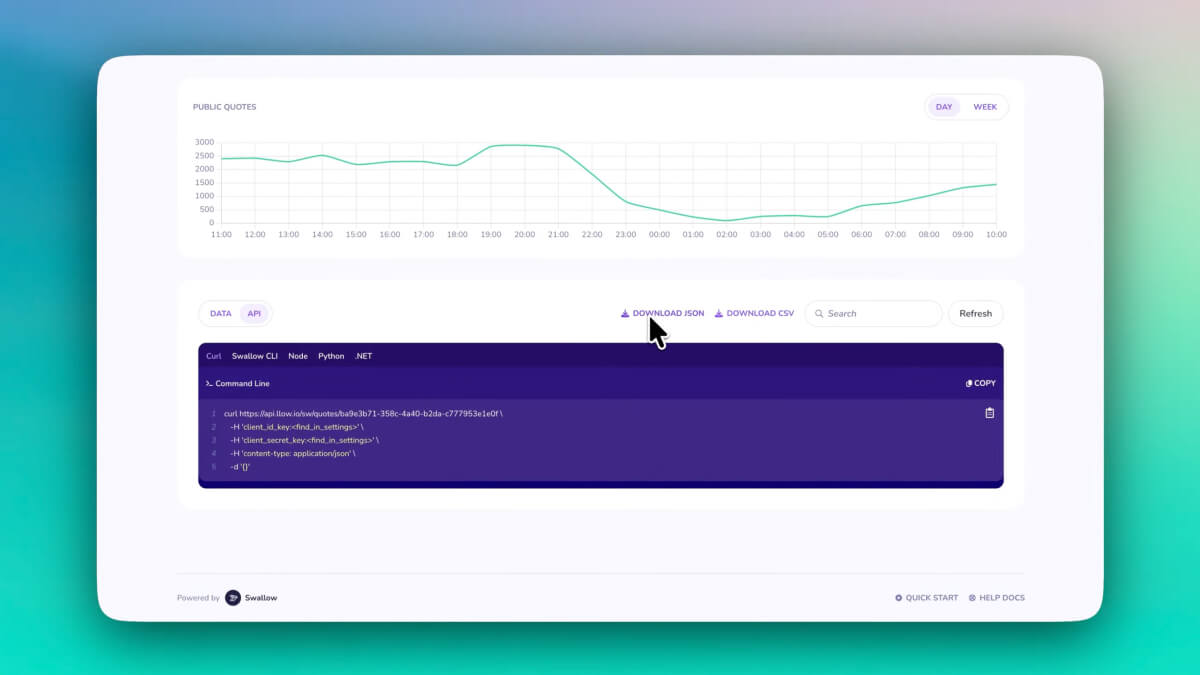Viewport: 1200px width, 675px height.
Task: Click the 02:00 label on chart axis
Action: click(727, 235)
